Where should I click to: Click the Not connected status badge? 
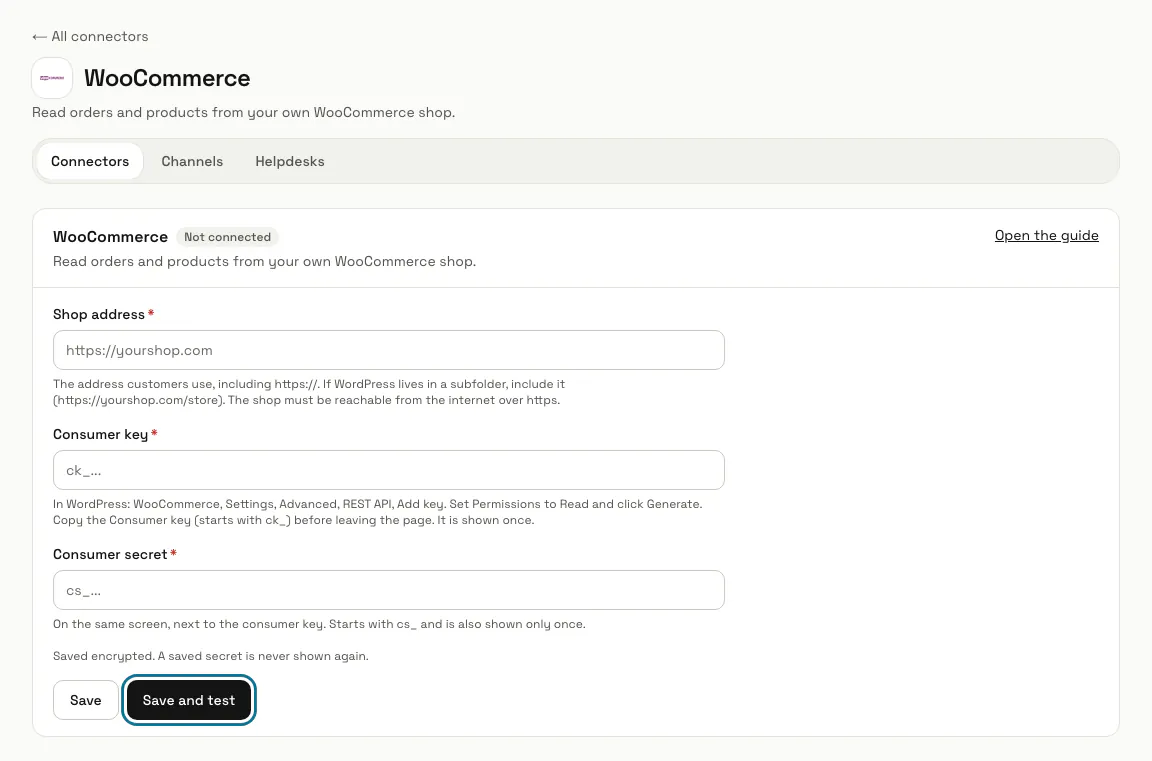tap(227, 237)
